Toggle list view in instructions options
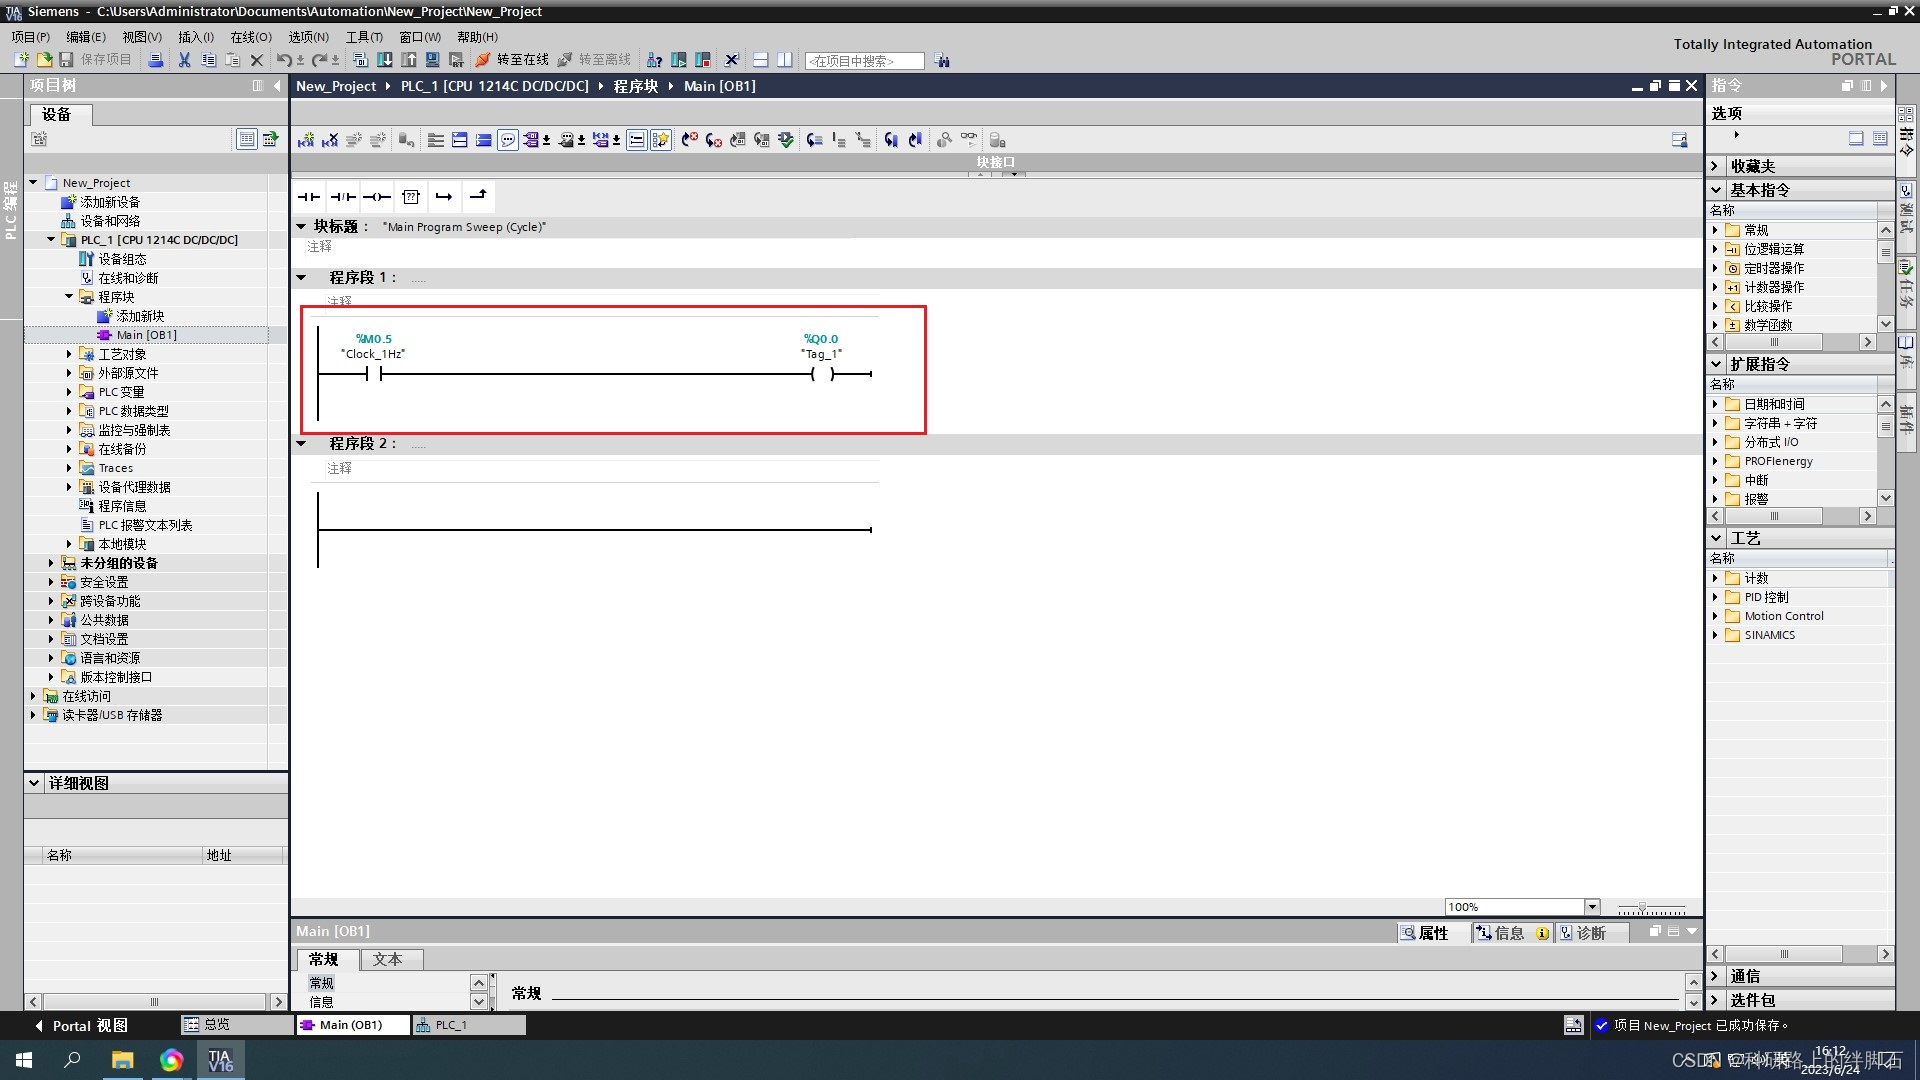1920x1080 pixels. pos(1880,138)
